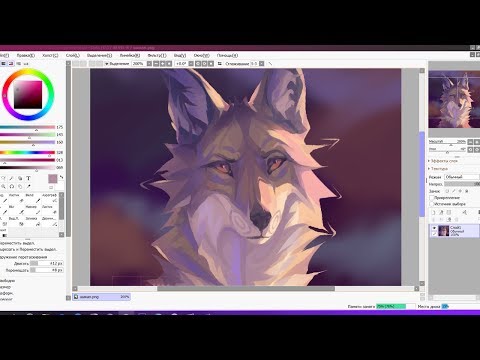Select the Text tool icon
The width and height of the screenshot is (480, 360).
[28, 178]
